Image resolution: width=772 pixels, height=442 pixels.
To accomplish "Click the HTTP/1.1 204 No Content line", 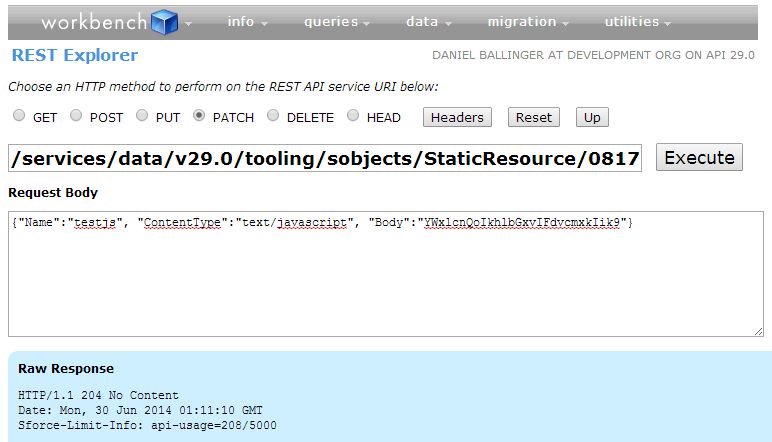I will pos(98,395).
